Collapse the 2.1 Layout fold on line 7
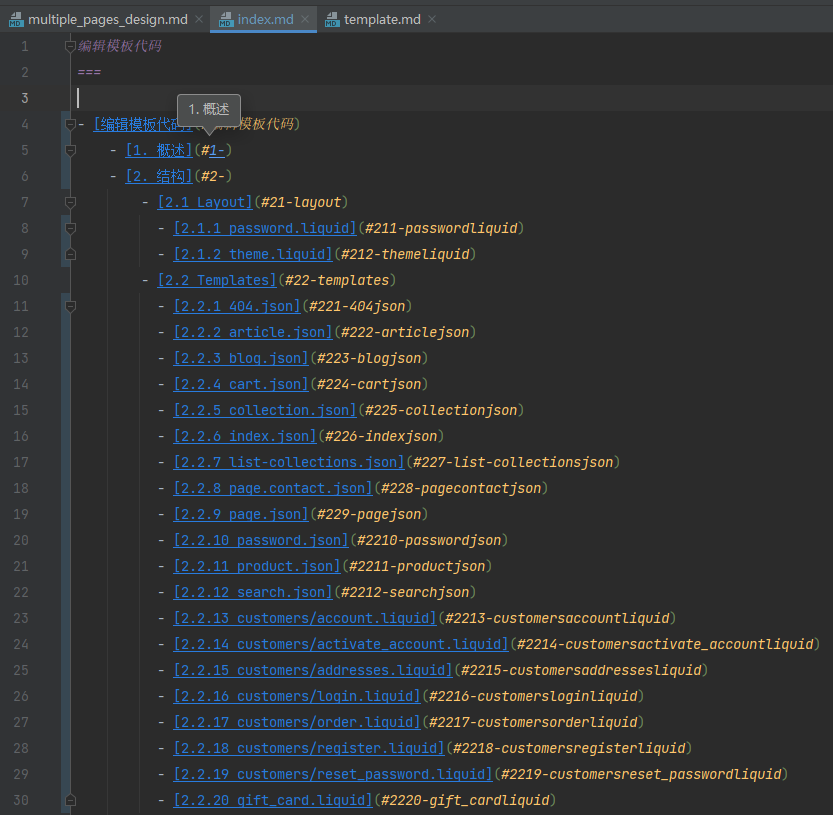 pos(70,202)
